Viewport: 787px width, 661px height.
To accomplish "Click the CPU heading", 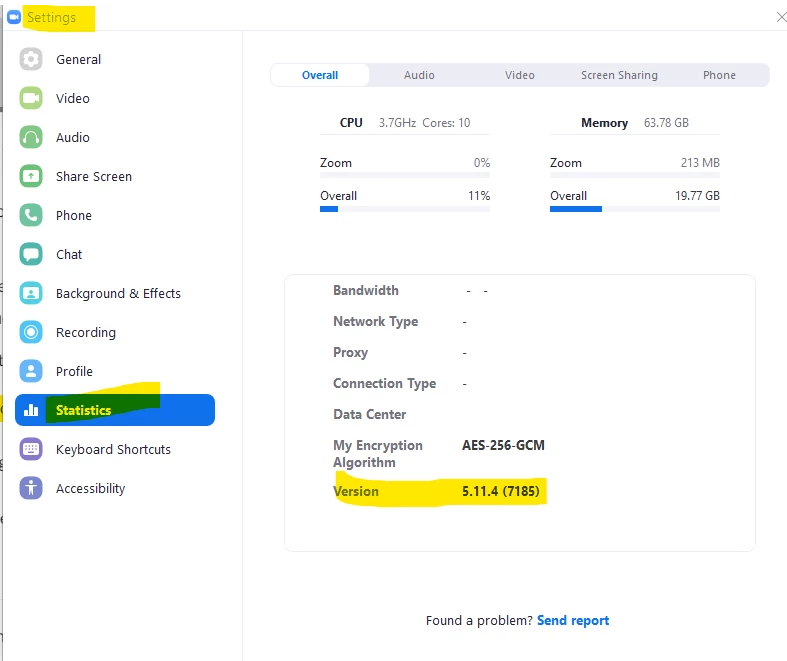I will click(x=351, y=122).
